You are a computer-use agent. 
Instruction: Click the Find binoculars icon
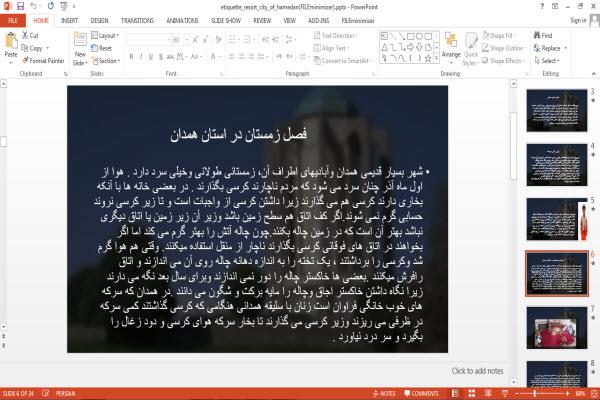tap(537, 35)
